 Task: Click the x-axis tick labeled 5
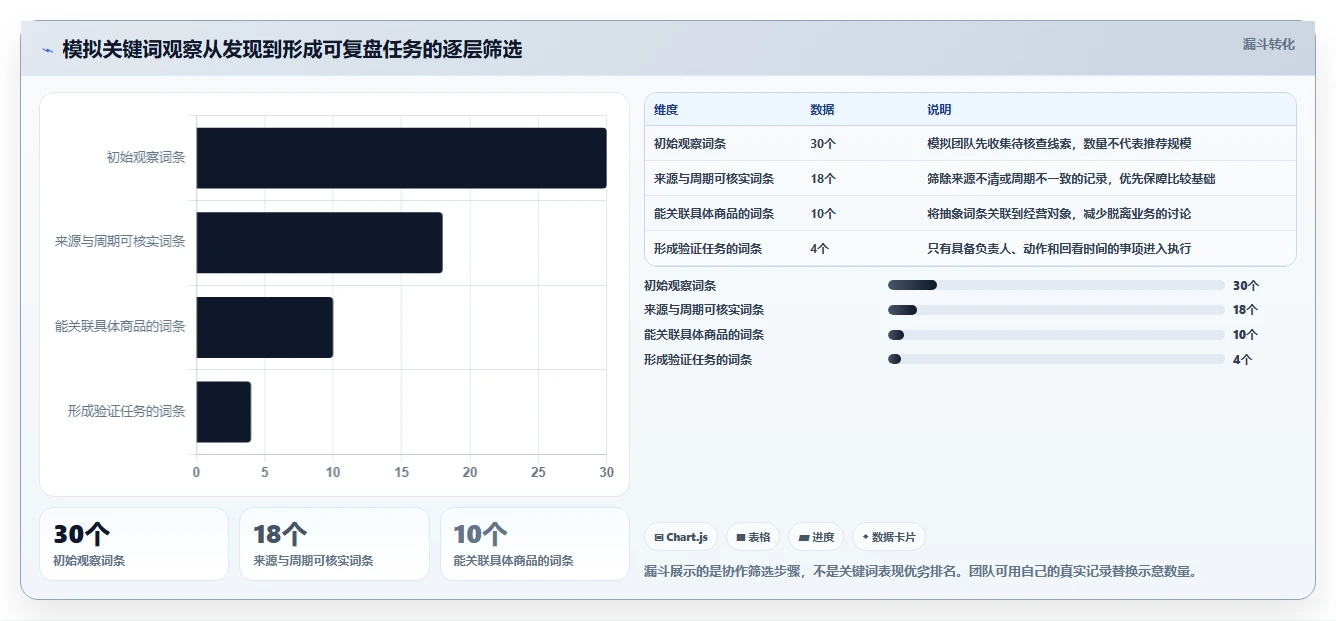click(265, 472)
